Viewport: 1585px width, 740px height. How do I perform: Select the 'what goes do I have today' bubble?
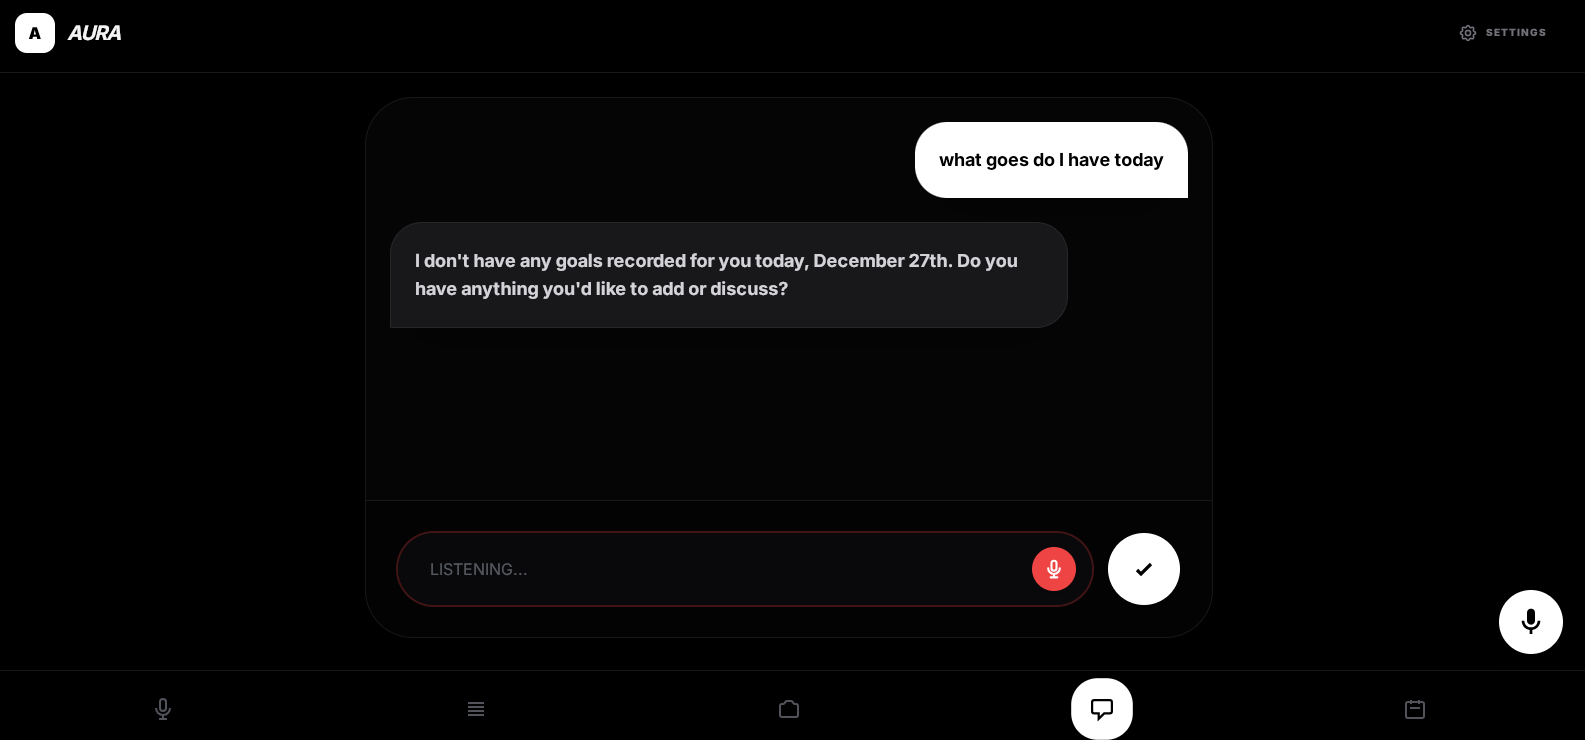click(1051, 160)
